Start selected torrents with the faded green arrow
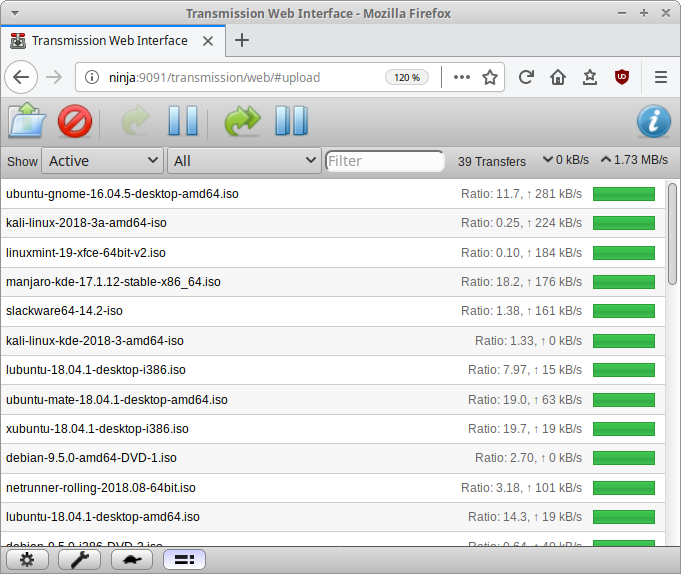Screen dimensions: 681x574 136,120
